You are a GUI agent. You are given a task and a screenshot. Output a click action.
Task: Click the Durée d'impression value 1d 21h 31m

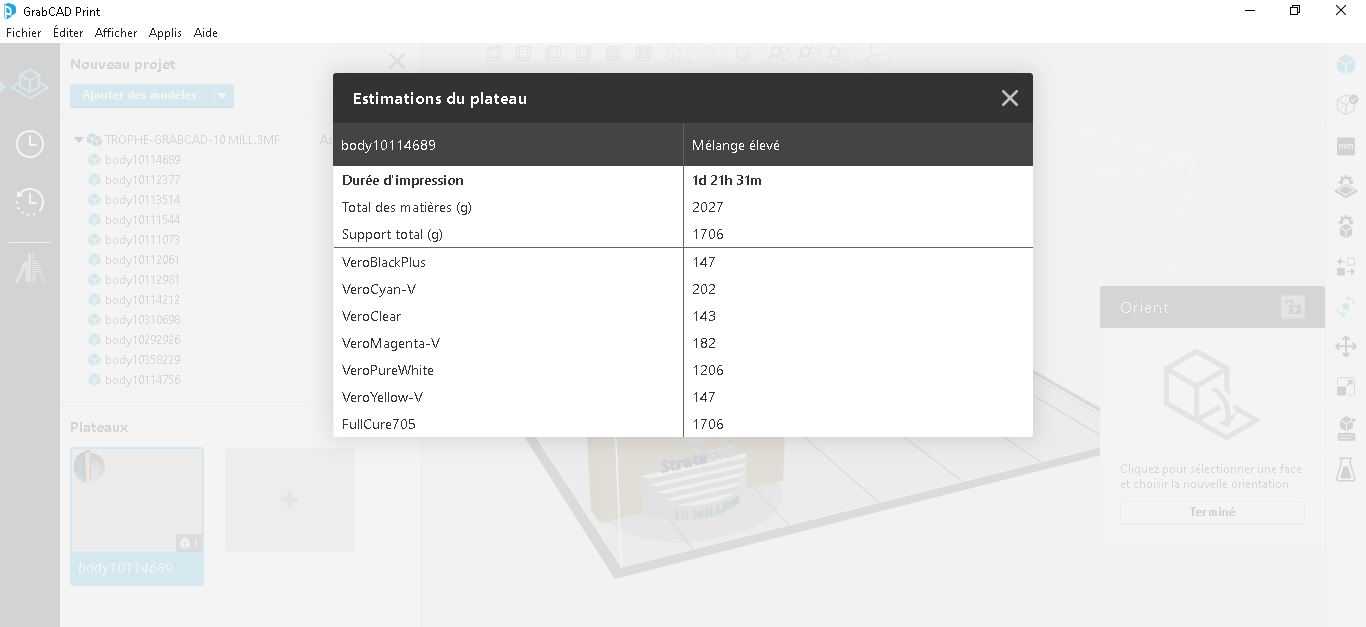(727, 181)
